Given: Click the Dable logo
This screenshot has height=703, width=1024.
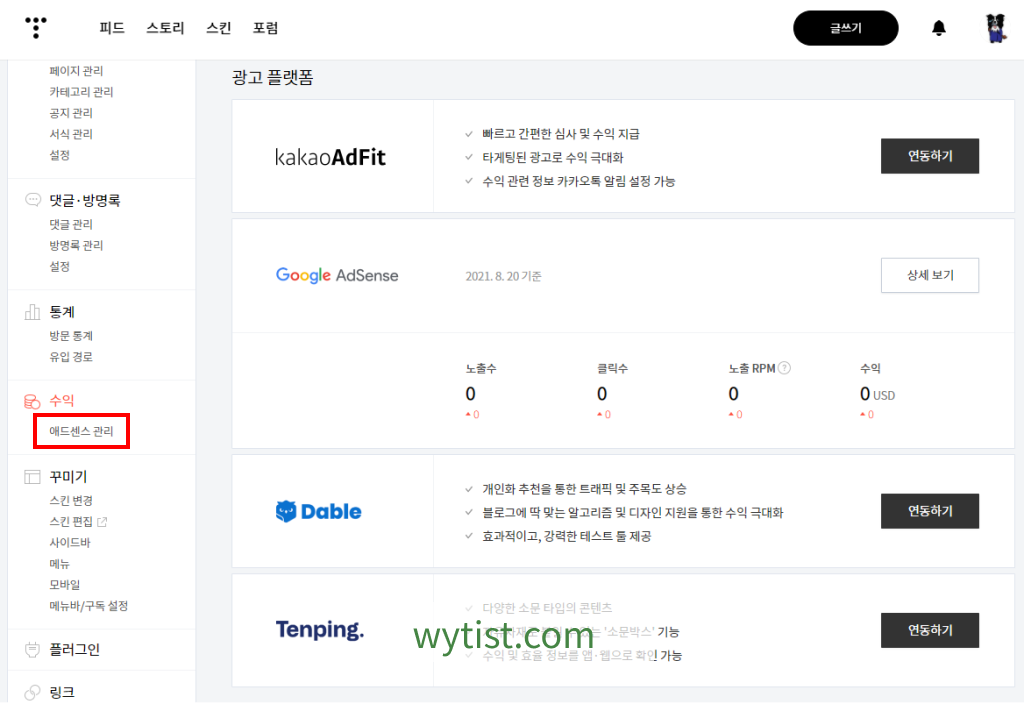Looking at the screenshot, I should tap(318, 511).
